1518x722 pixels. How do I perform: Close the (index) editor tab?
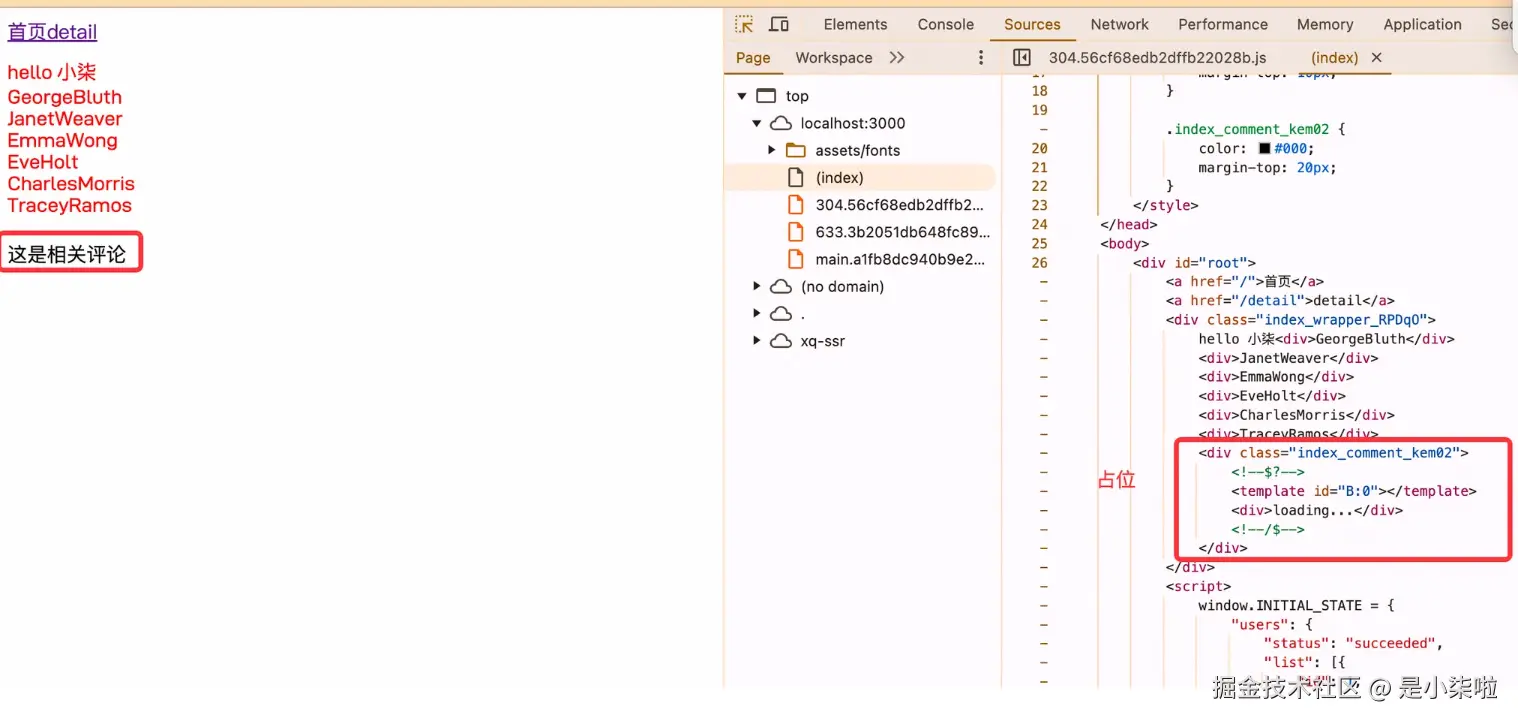click(1376, 57)
